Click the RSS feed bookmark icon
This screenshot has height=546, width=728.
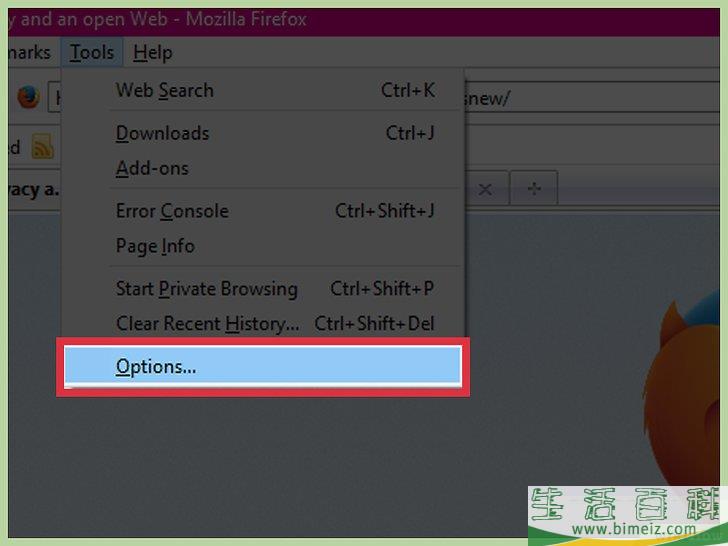(43, 146)
